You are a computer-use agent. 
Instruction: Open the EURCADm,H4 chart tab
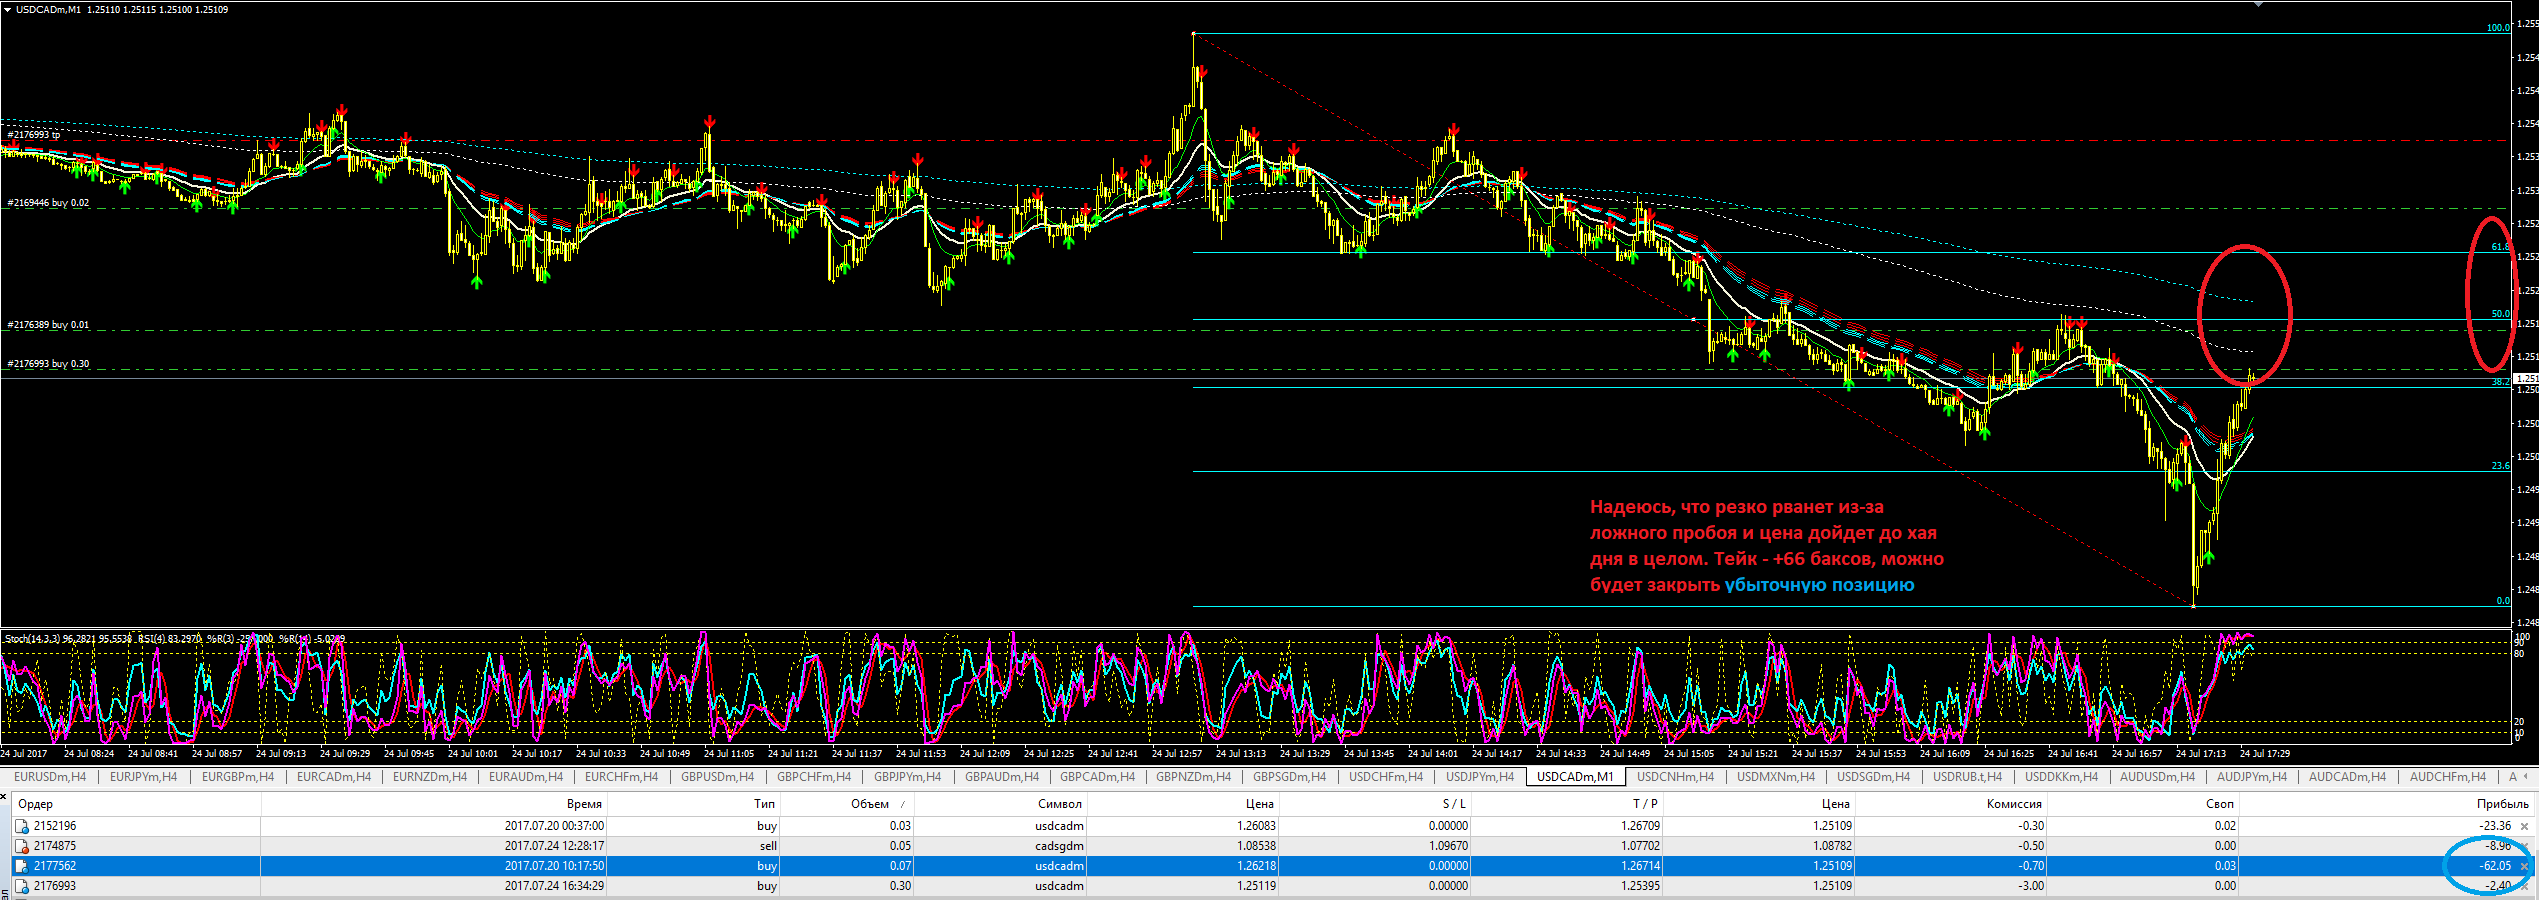(x=334, y=777)
